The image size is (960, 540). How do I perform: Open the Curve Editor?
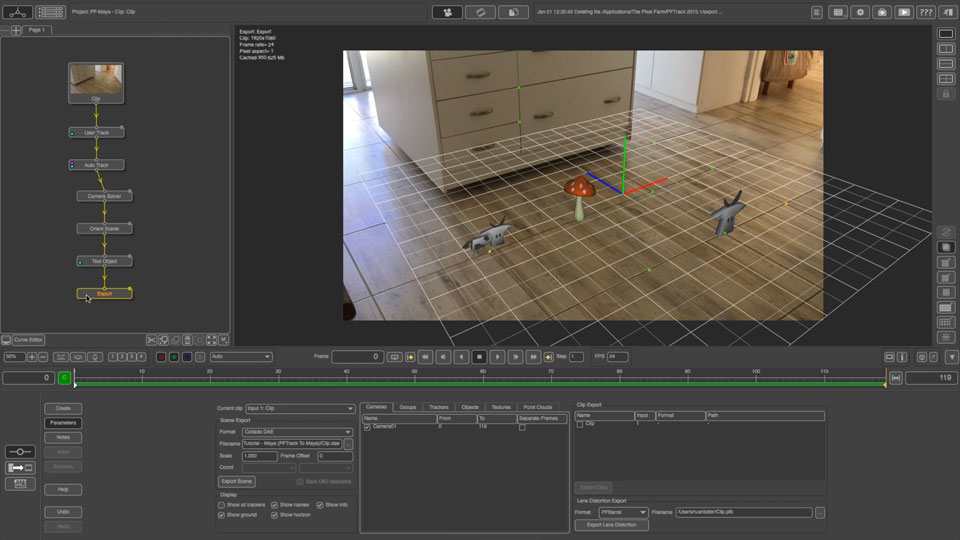pos(28,340)
